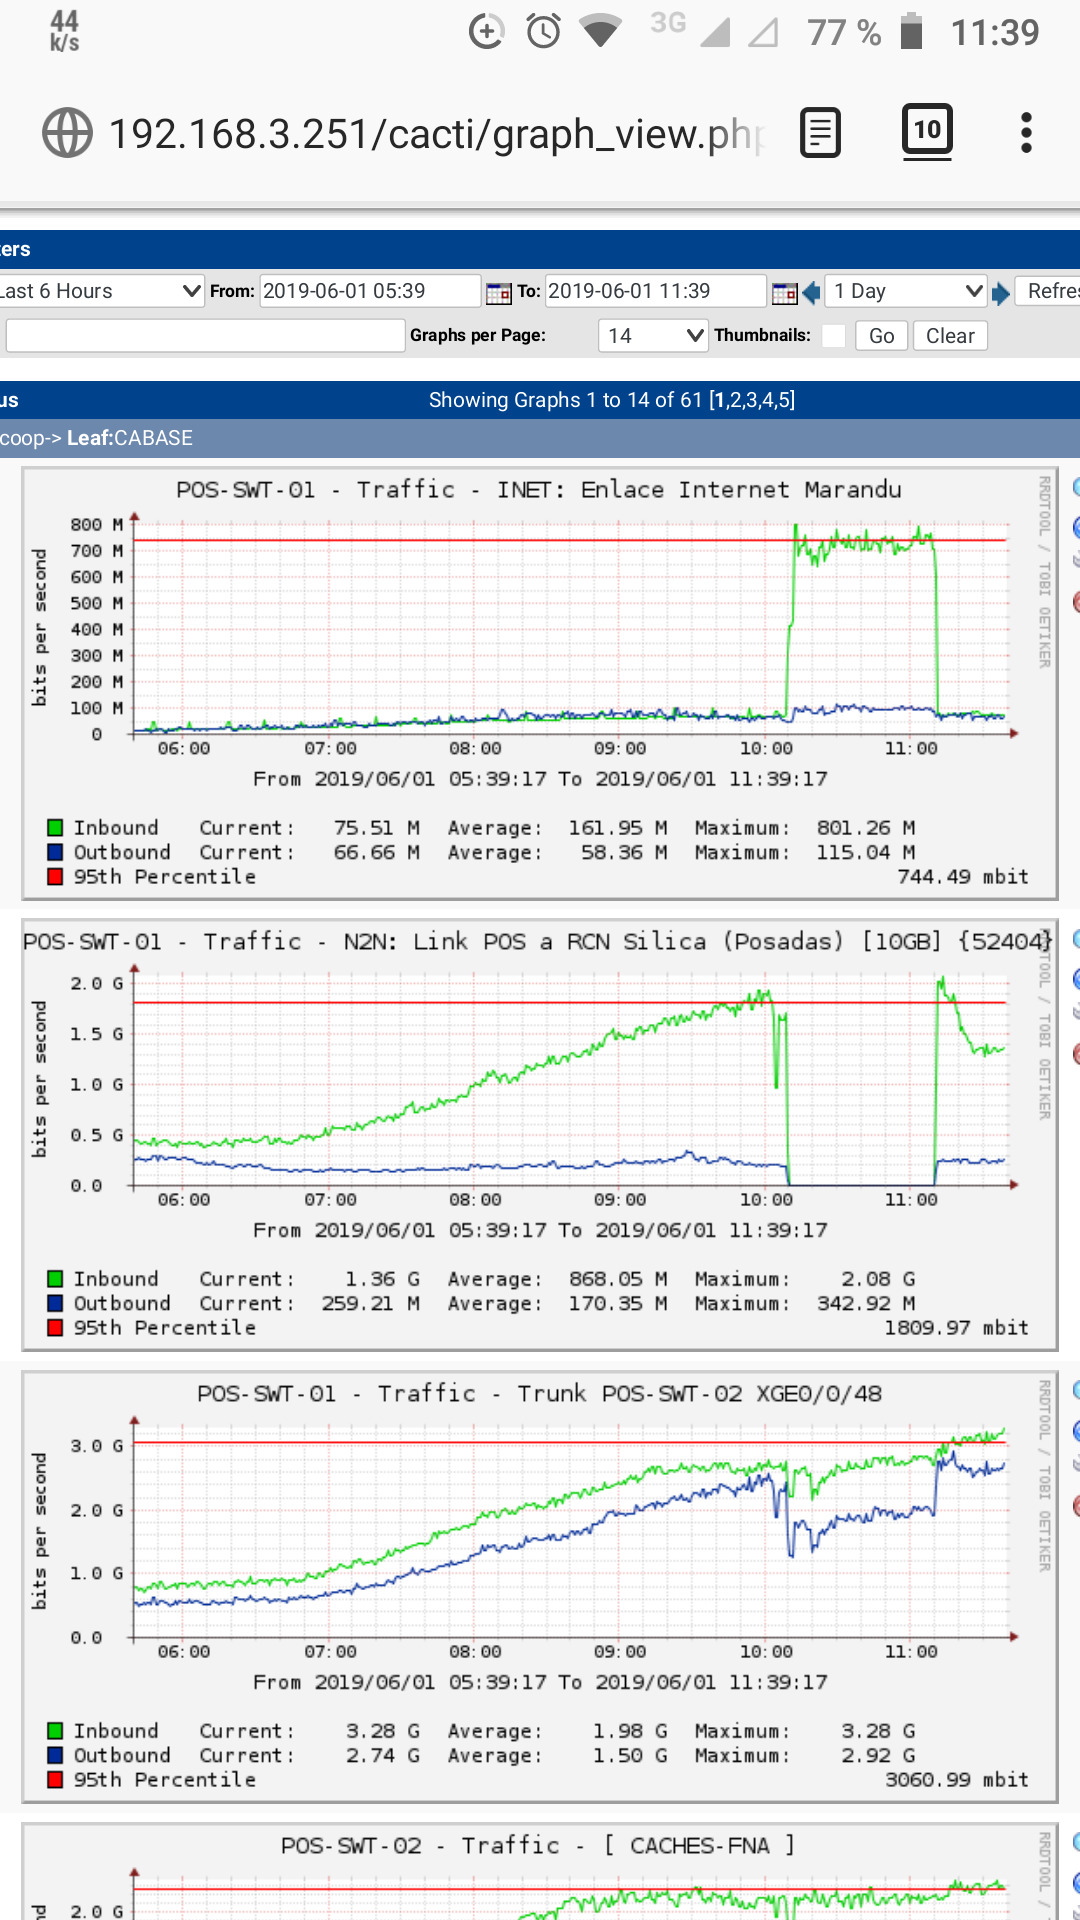Open the From date calendar picker

click(x=498, y=292)
